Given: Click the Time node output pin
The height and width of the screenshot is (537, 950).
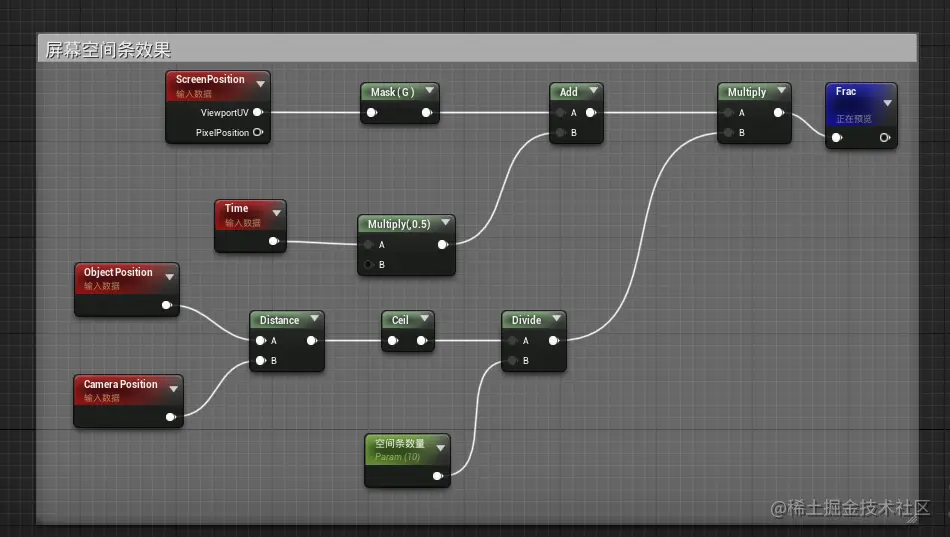Looking at the screenshot, I should click(x=274, y=241).
